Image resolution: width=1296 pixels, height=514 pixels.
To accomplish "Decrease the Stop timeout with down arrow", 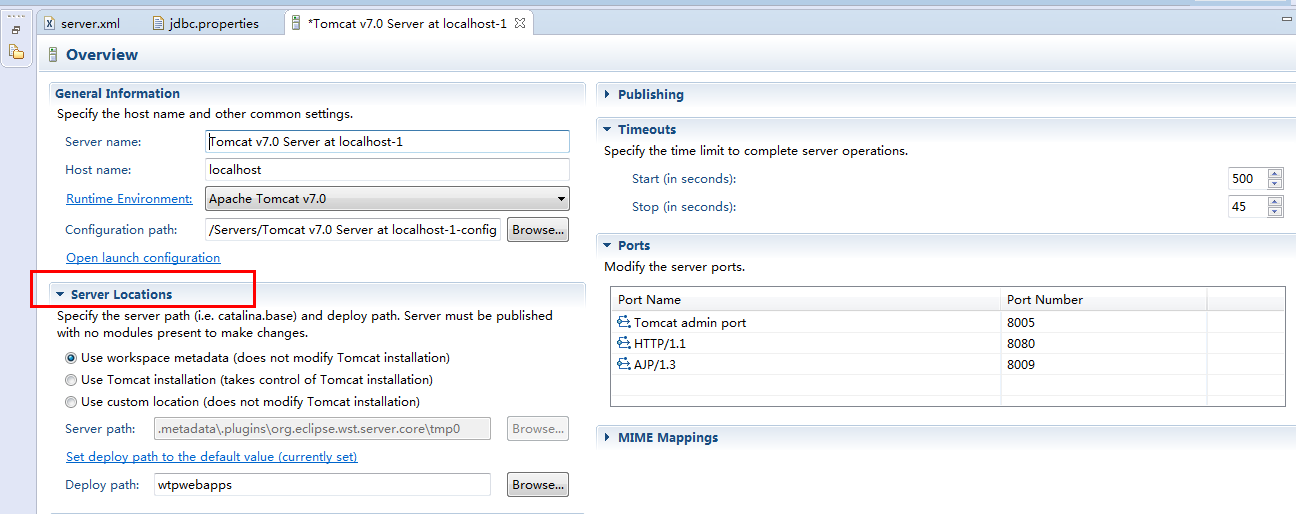I will pyautogui.click(x=1274, y=212).
